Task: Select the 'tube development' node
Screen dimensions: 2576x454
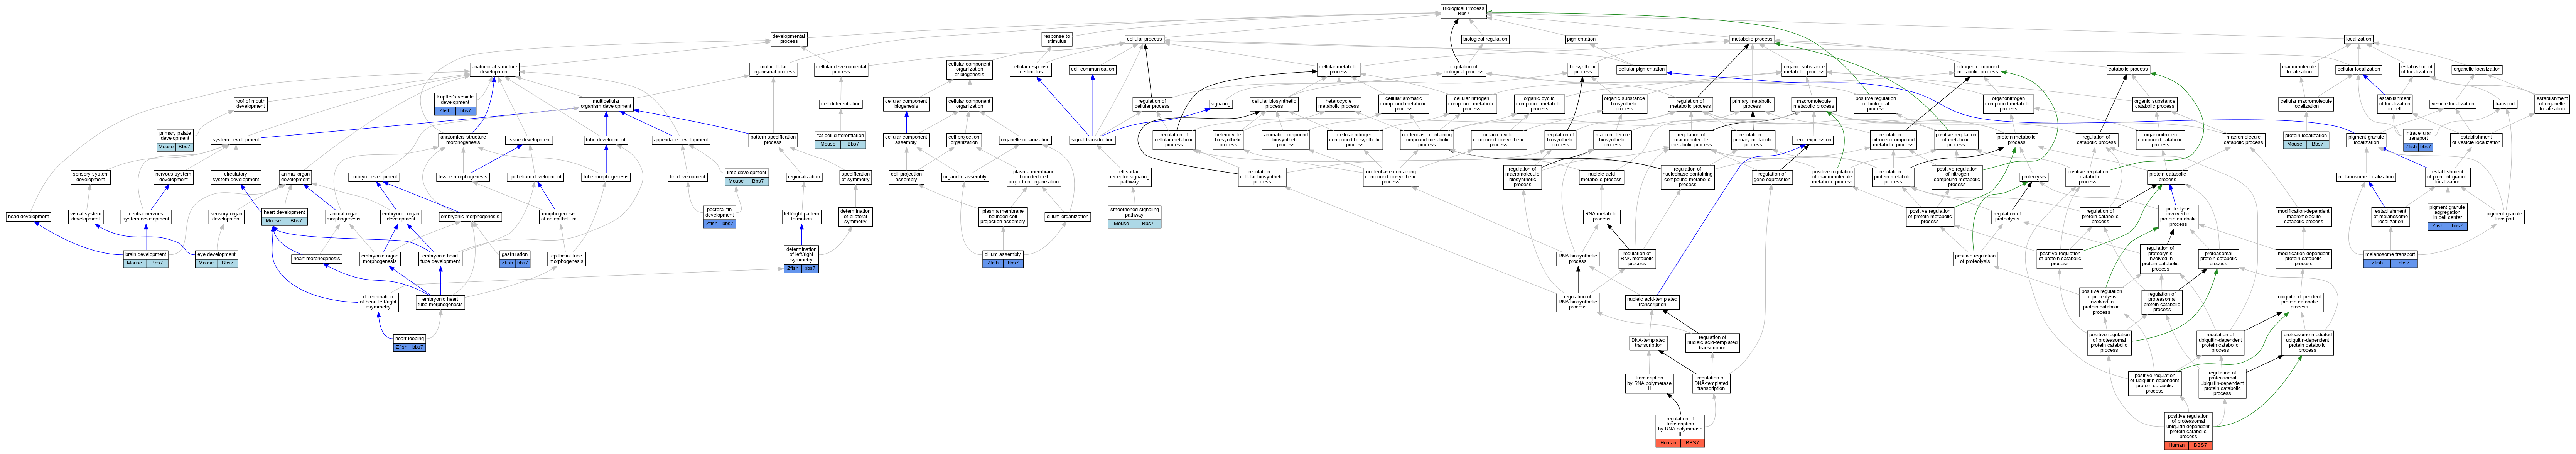Action: click(x=606, y=140)
